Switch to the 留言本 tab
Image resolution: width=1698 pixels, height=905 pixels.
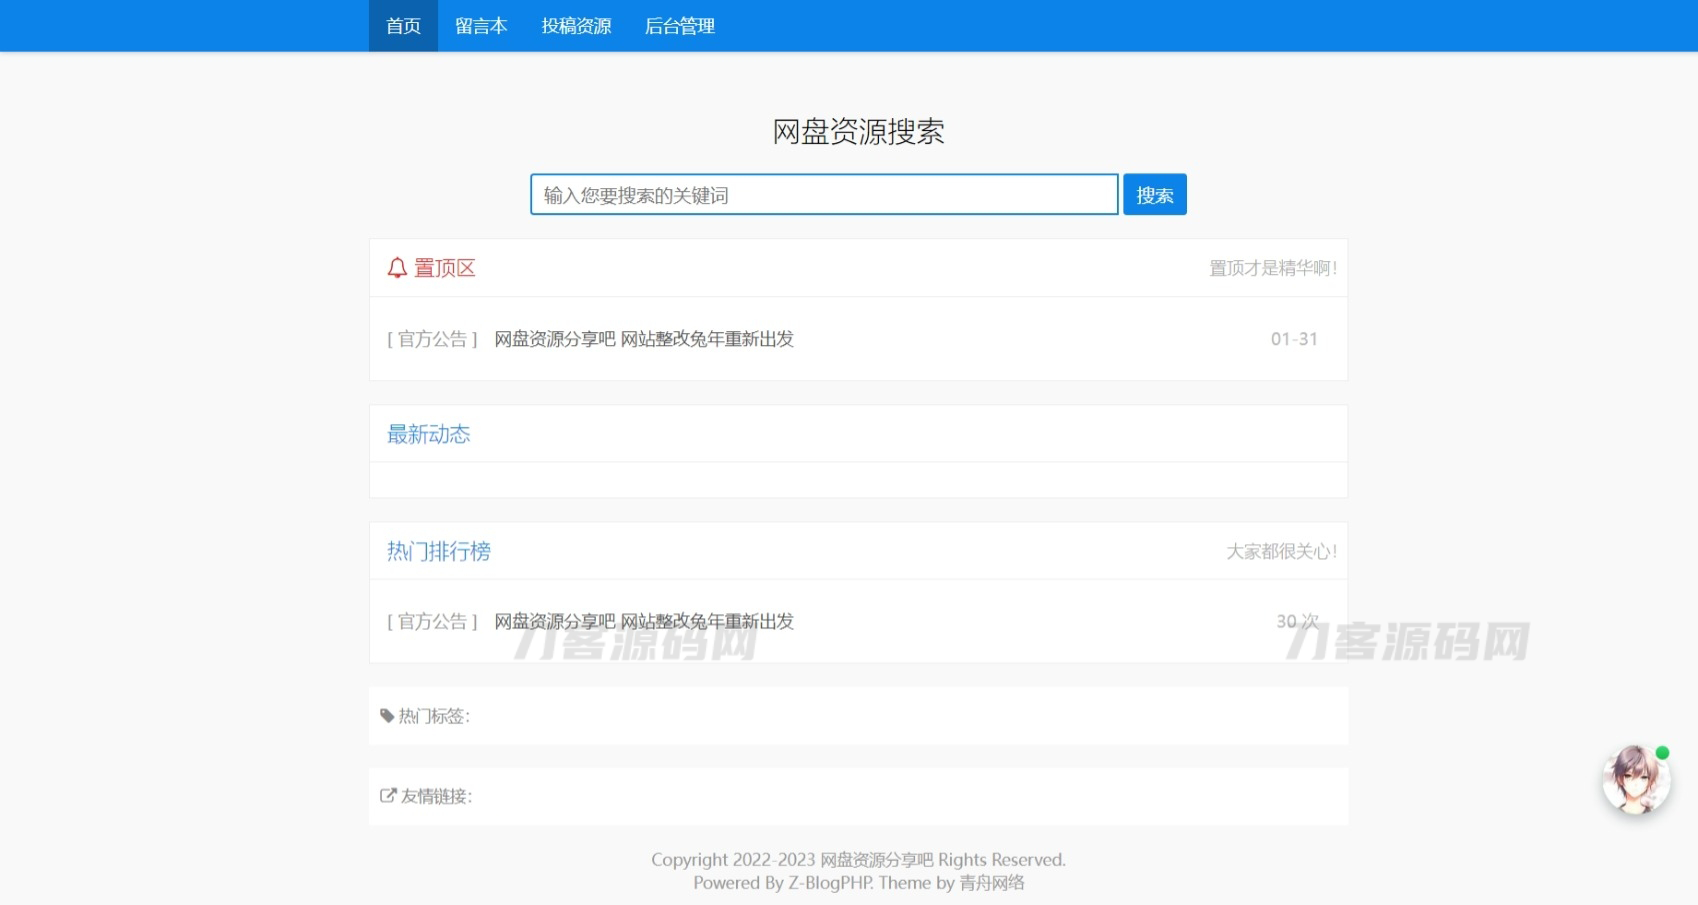tap(481, 26)
